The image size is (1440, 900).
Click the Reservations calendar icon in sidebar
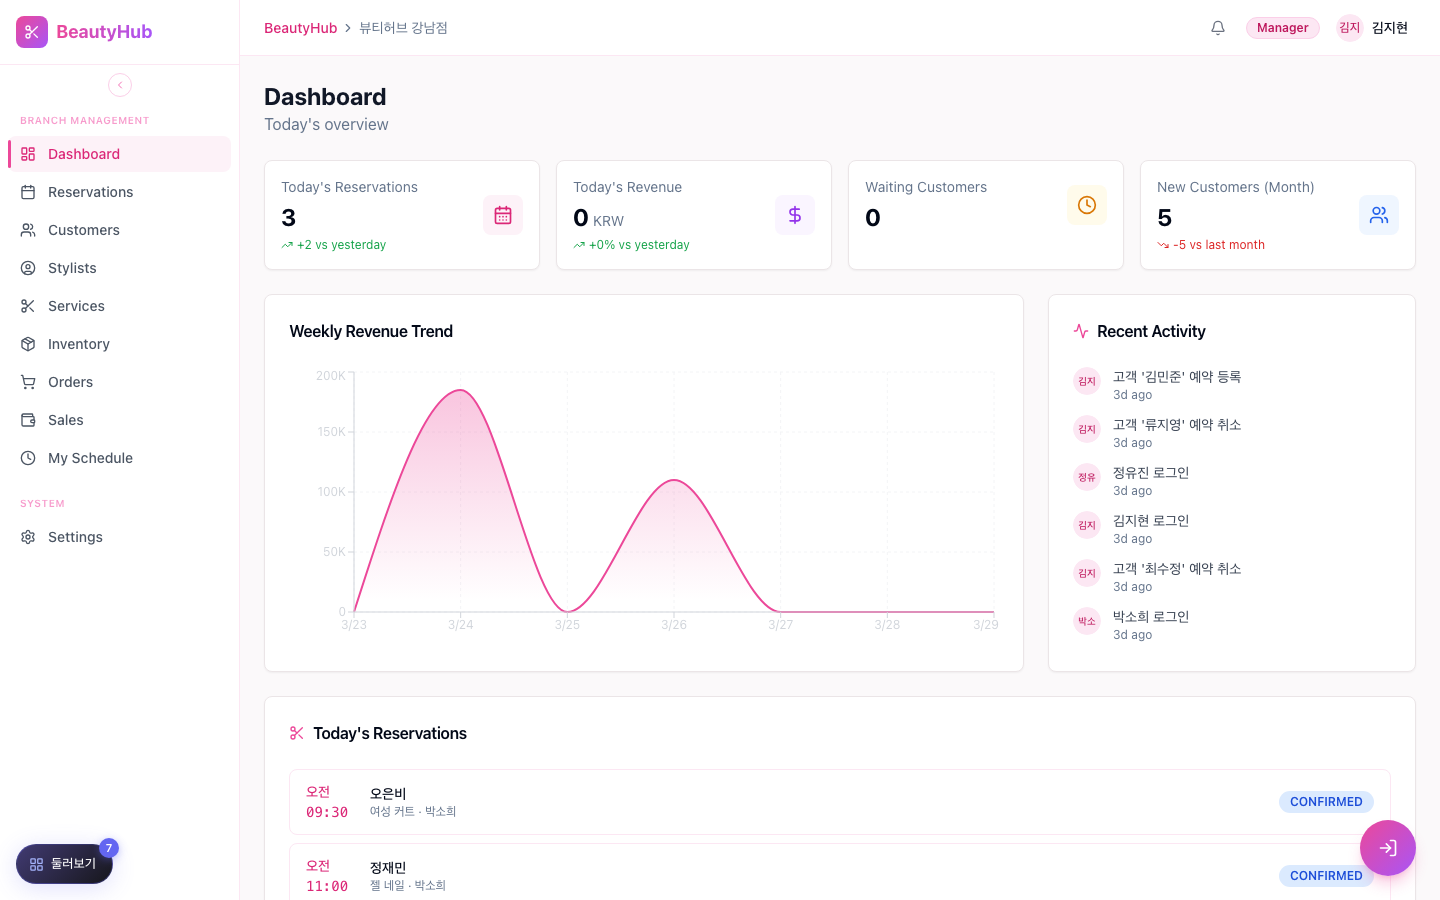pyautogui.click(x=28, y=192)
